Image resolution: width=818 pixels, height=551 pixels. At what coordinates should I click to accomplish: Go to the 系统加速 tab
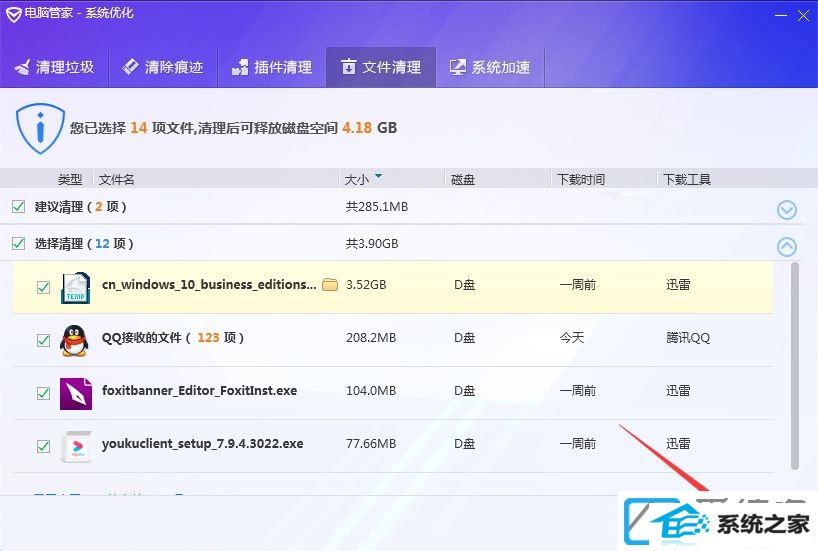coord(490,67)
